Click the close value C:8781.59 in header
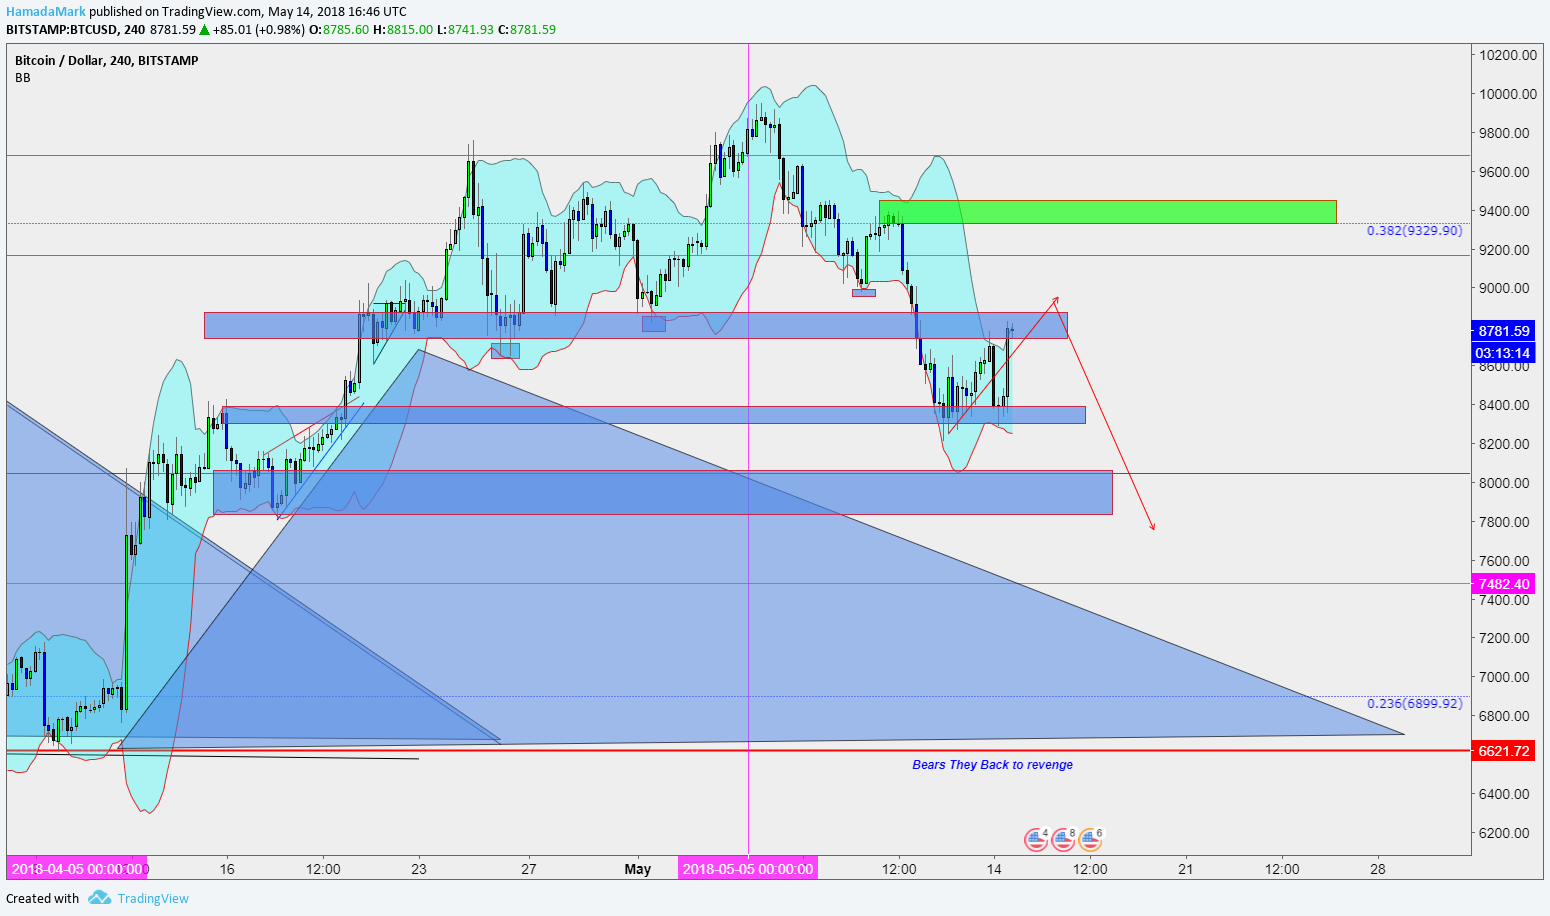This screenshot has width=1550, height=916. click(x=526, y=29)
